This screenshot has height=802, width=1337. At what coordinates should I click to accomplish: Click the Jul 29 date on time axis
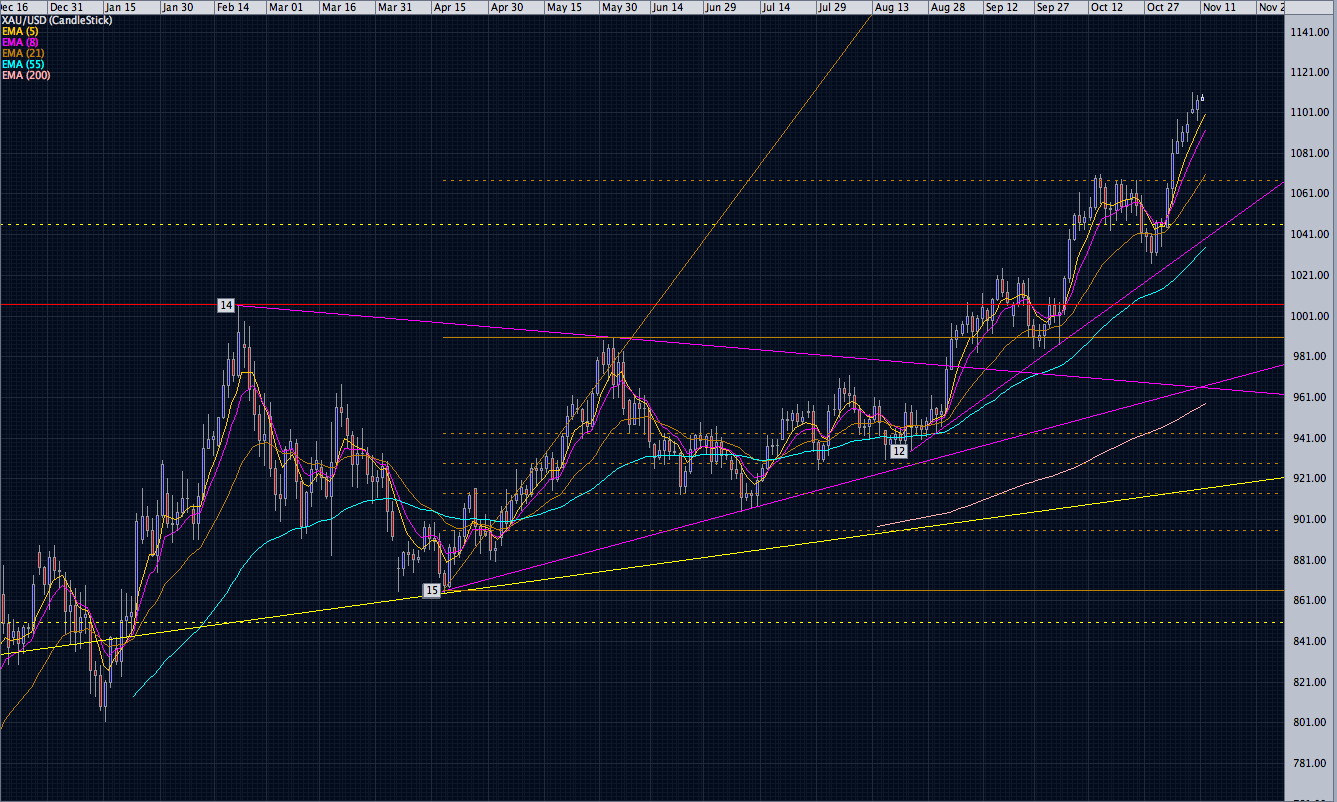(831, 7)
